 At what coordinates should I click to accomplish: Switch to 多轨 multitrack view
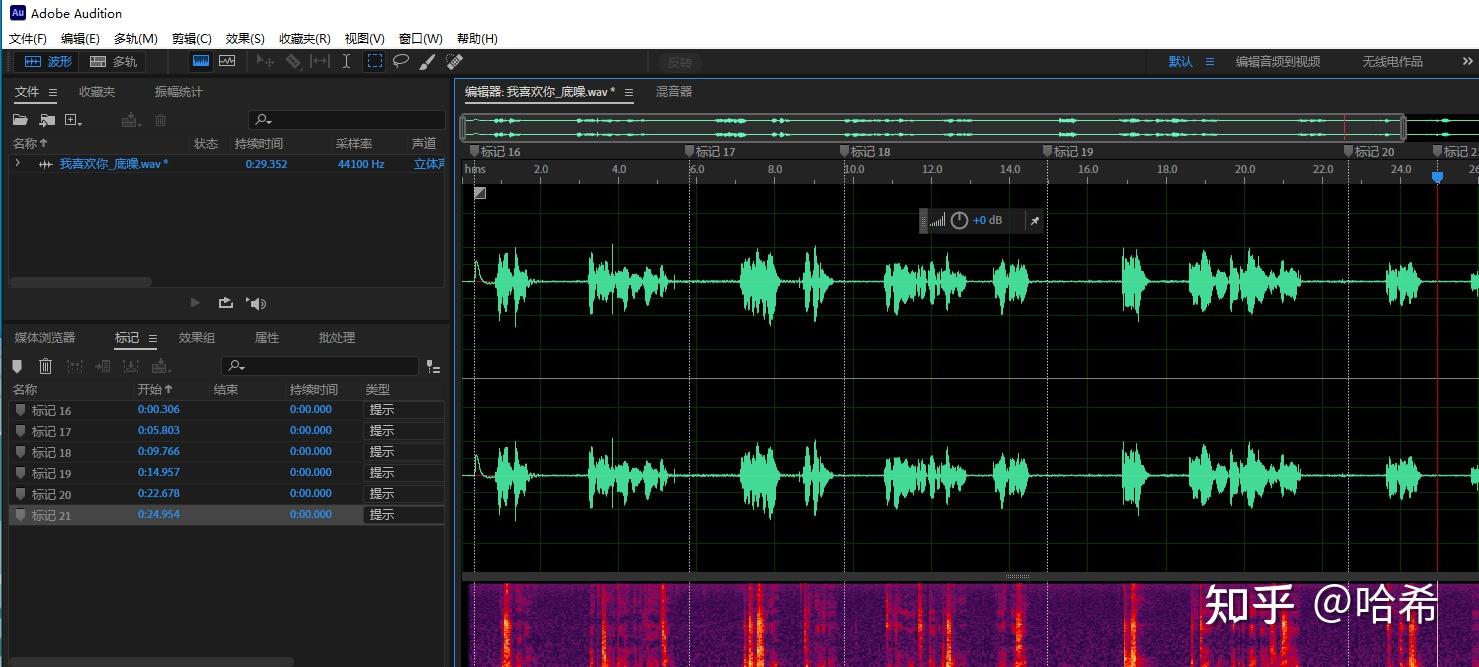pyautogui.click(x=113, y=62)
